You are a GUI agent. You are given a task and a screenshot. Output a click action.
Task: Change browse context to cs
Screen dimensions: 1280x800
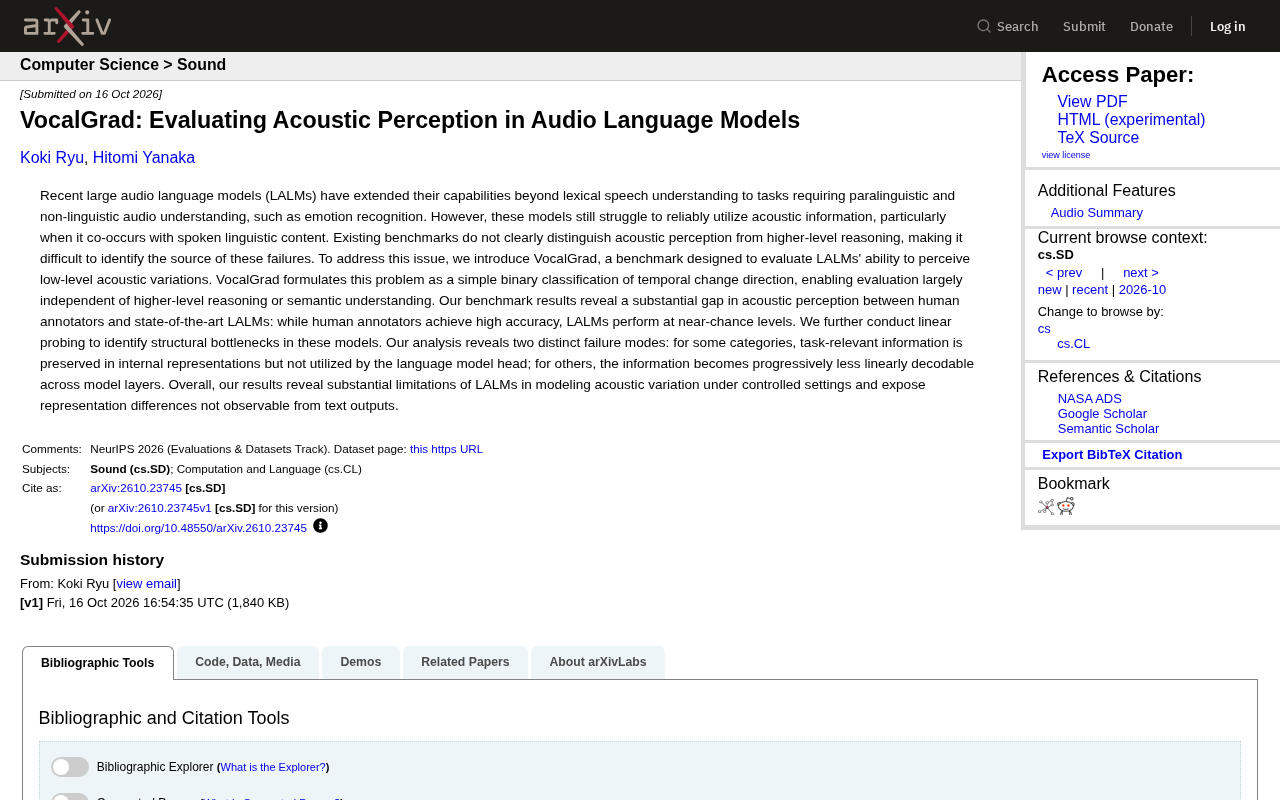(x=1044, y=329)
